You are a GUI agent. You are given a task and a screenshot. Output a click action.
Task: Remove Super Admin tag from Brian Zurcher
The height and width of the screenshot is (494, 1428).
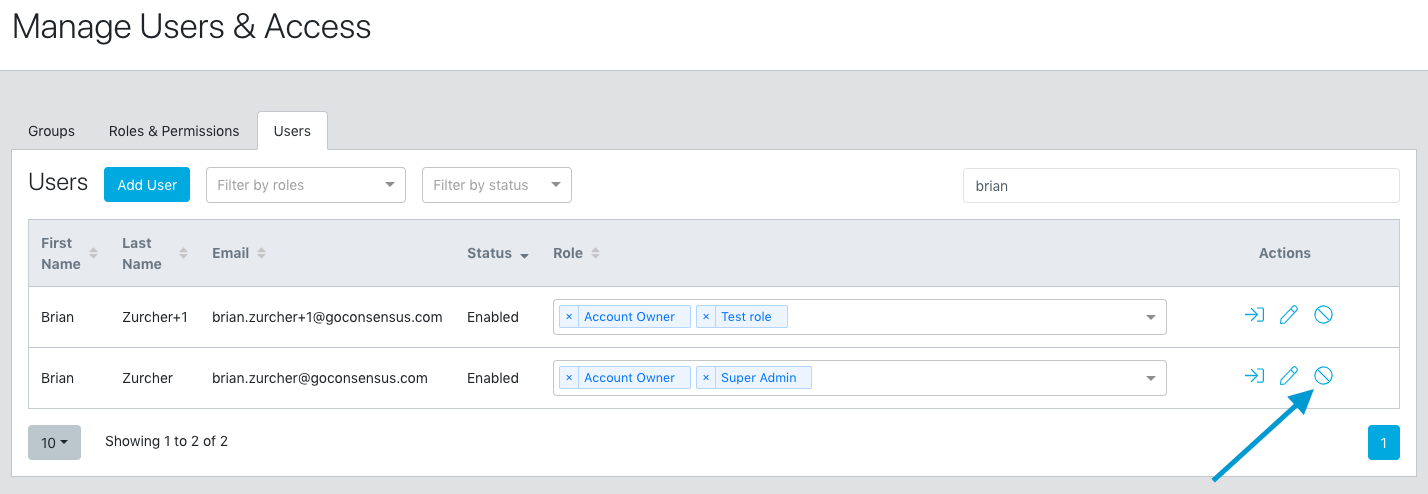[706, 378]
